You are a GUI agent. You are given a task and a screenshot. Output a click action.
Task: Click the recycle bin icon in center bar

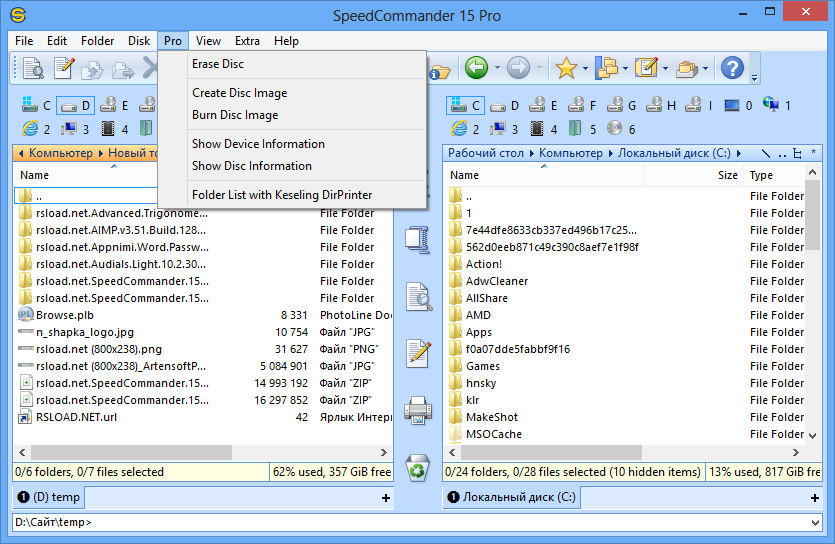coord(418,468)
